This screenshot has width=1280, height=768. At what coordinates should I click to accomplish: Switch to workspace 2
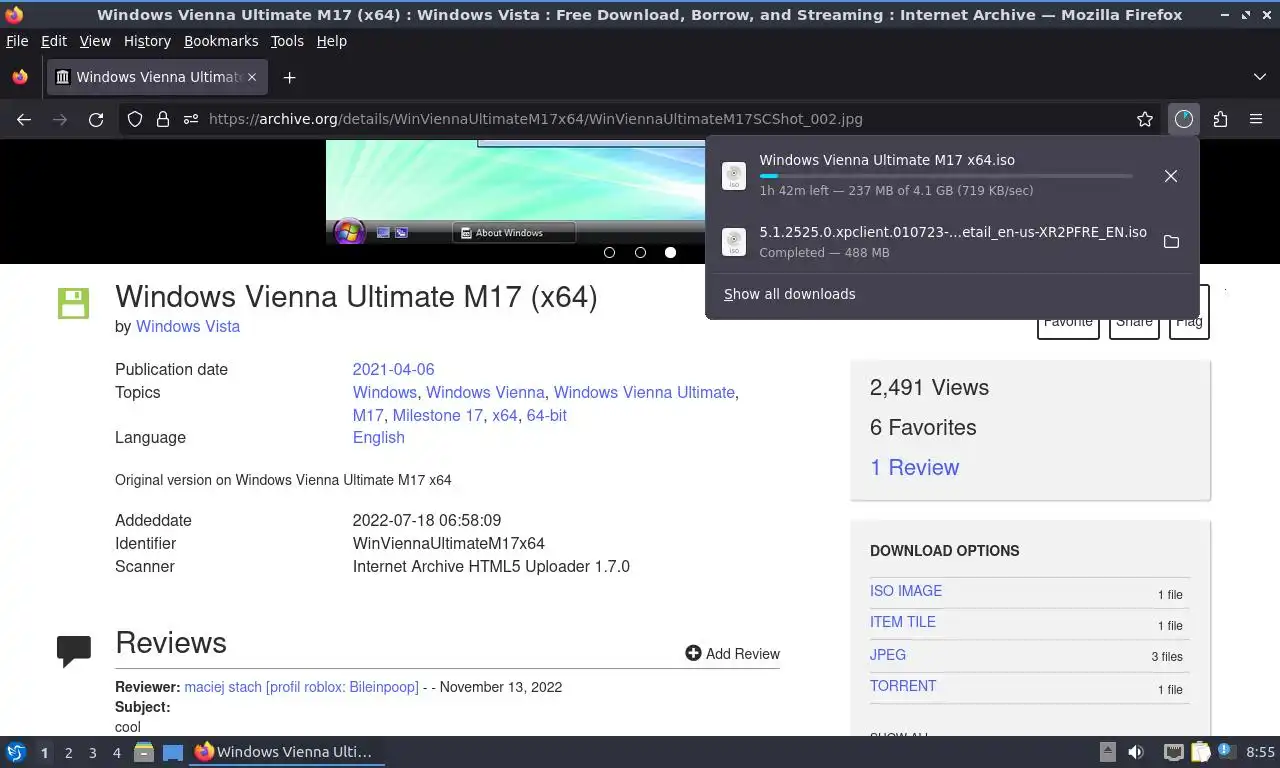(68, 753)
